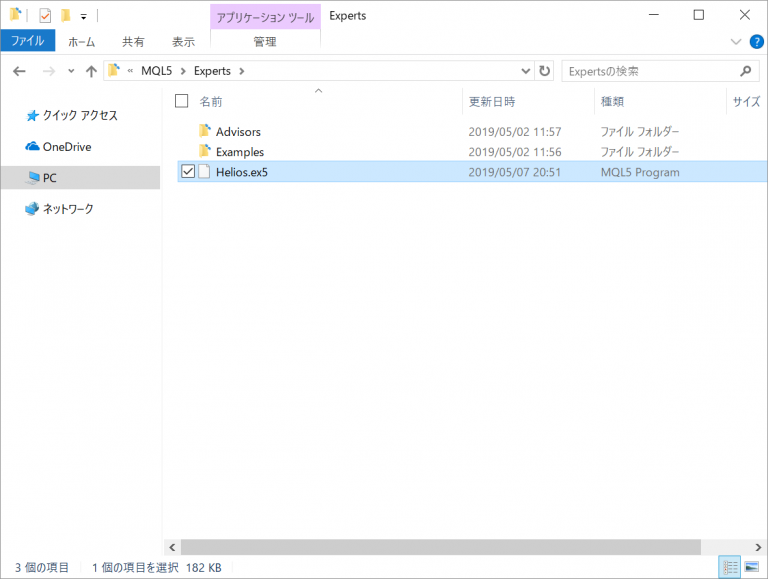Refresh the Experts folder view

click(x=545, y=71)
